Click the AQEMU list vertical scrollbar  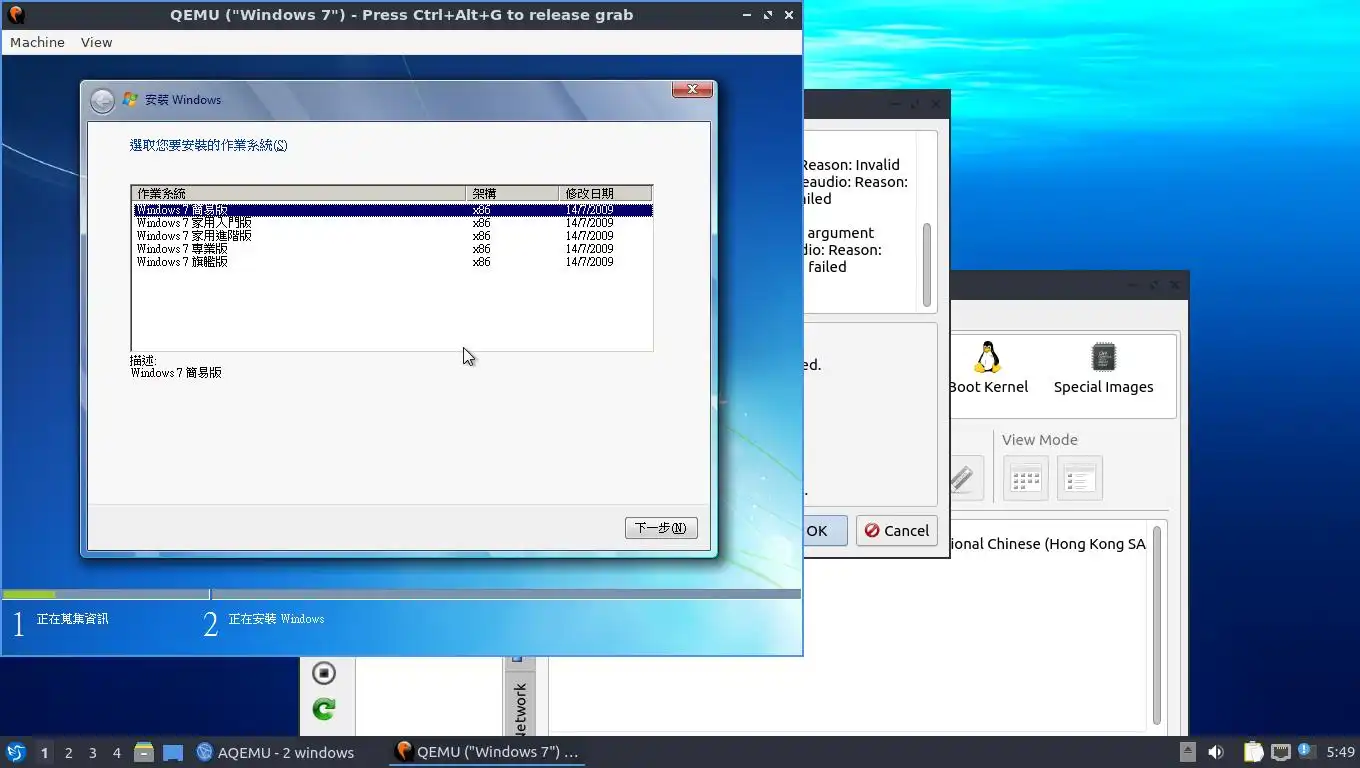1157,626
